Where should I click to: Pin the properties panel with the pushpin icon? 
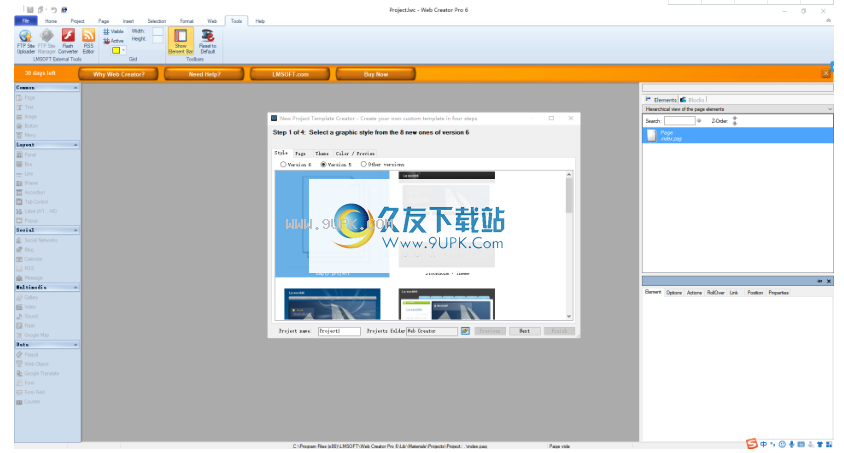(x=820, y=281)
